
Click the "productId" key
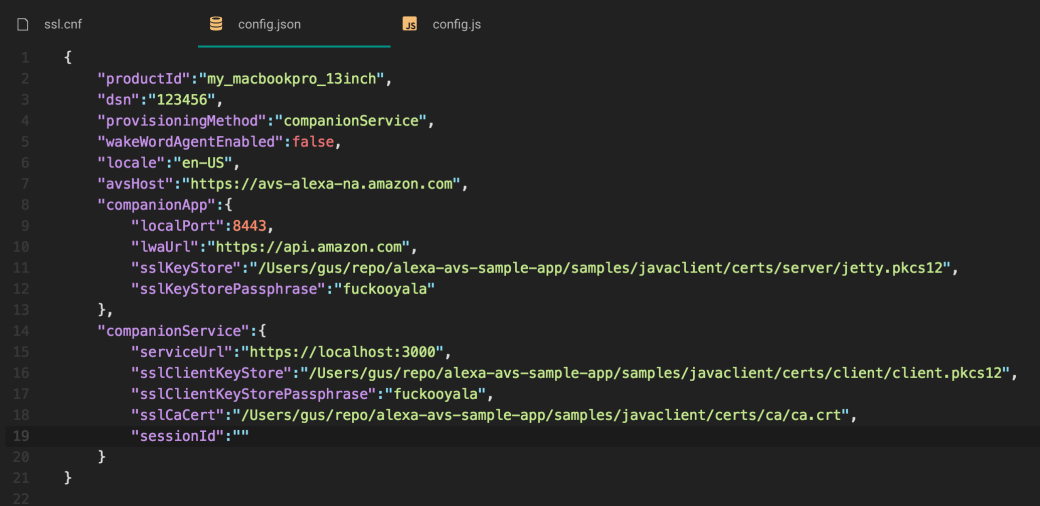(144, 79)
